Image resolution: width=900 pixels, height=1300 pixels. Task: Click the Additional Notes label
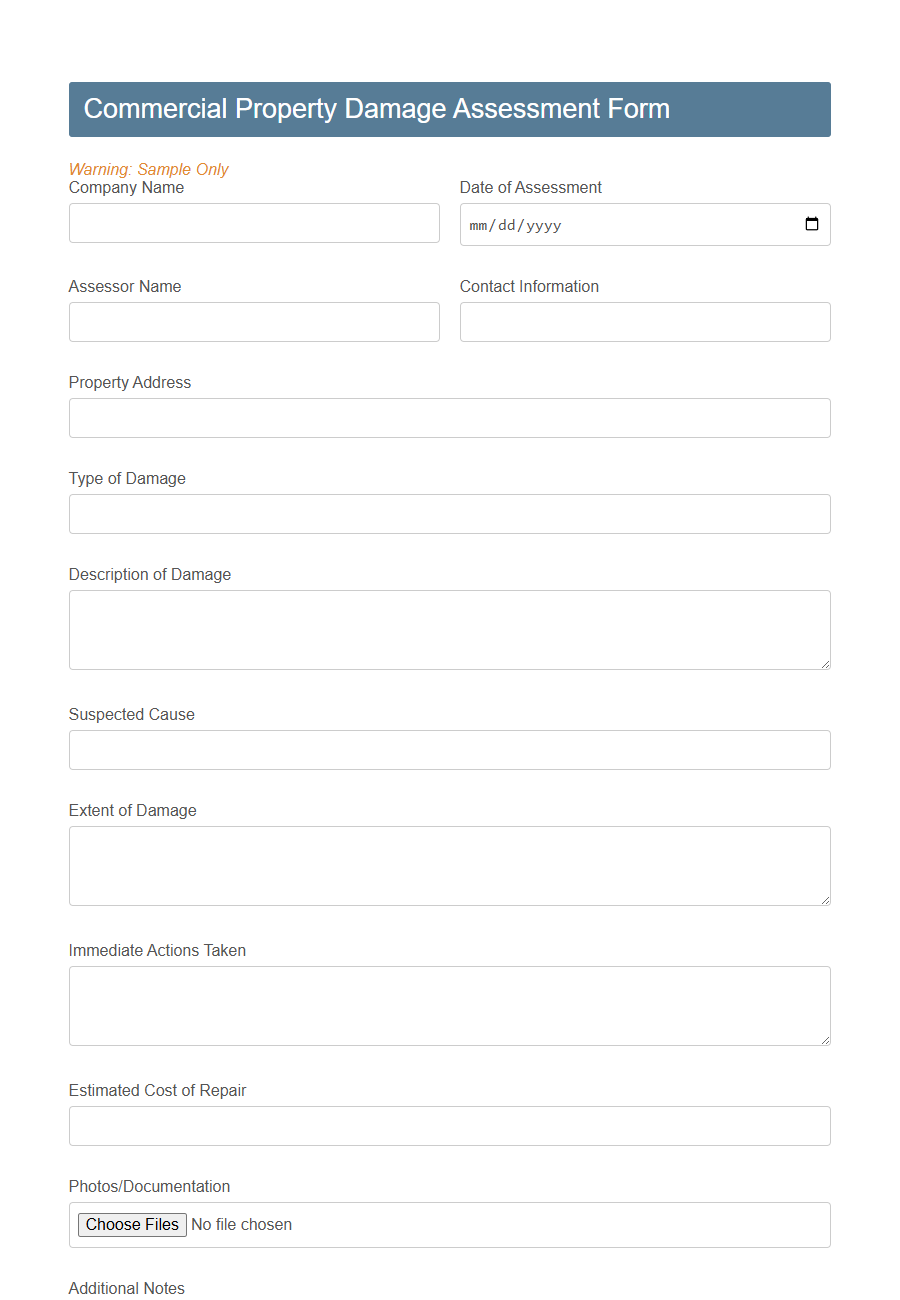pyautogui.click(x=126, y=1288)
